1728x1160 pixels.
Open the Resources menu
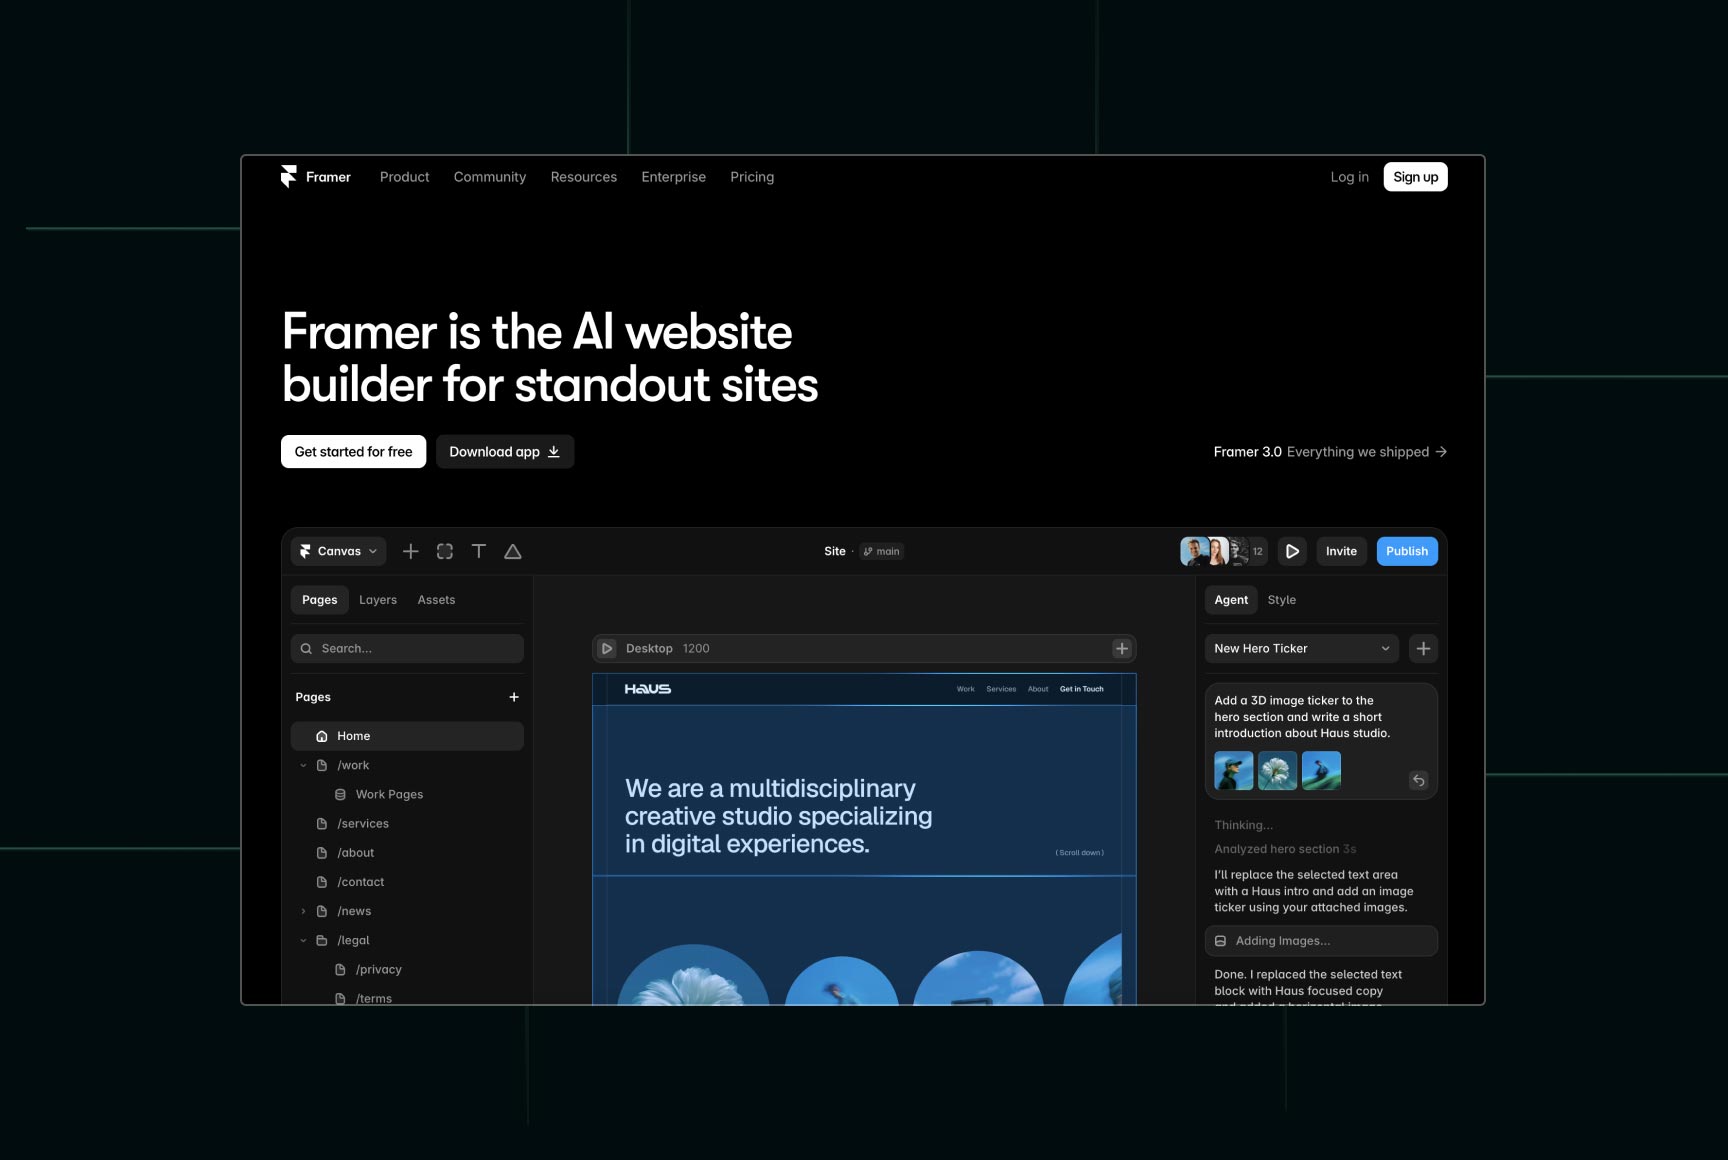(x=584, y=177)
